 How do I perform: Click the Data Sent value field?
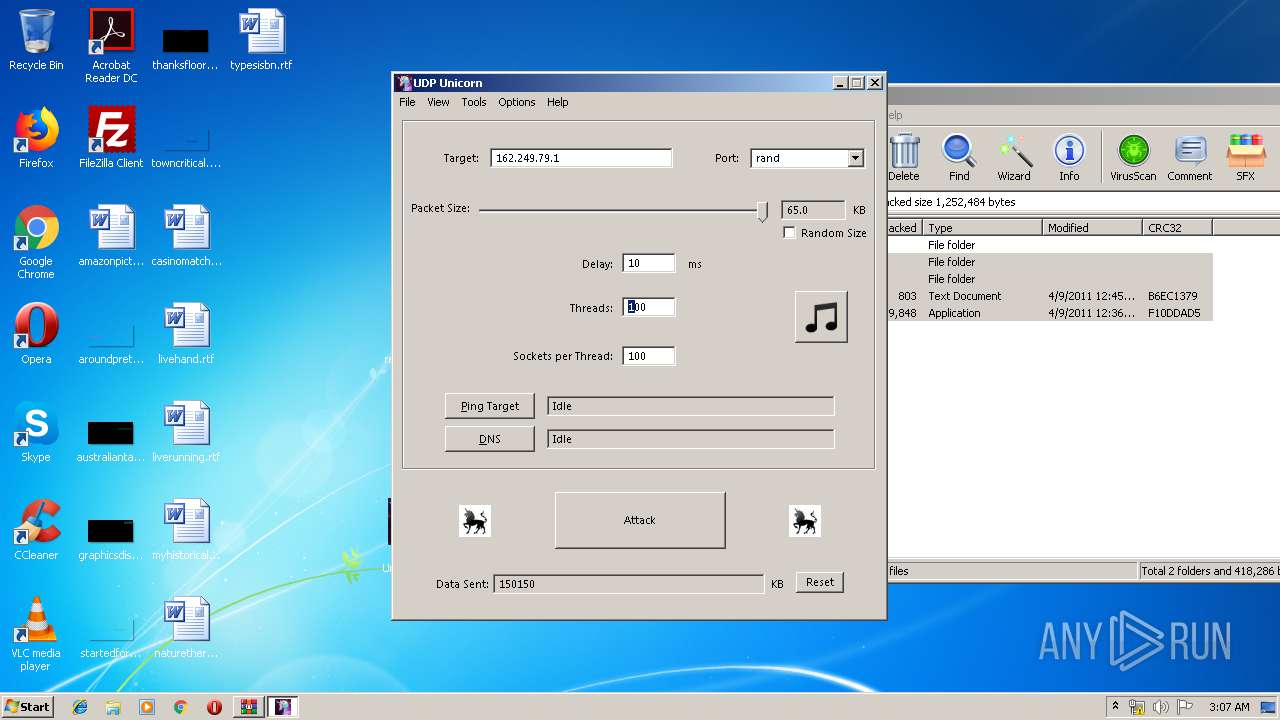629,583
